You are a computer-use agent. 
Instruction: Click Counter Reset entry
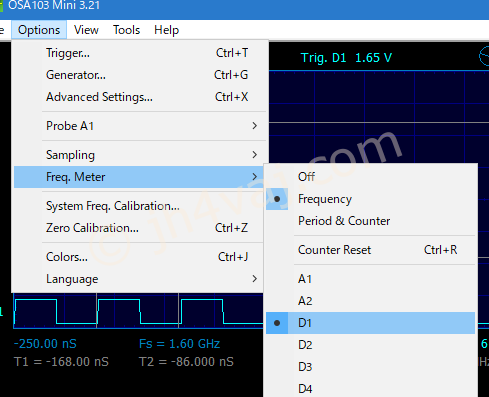pos(370,250)
